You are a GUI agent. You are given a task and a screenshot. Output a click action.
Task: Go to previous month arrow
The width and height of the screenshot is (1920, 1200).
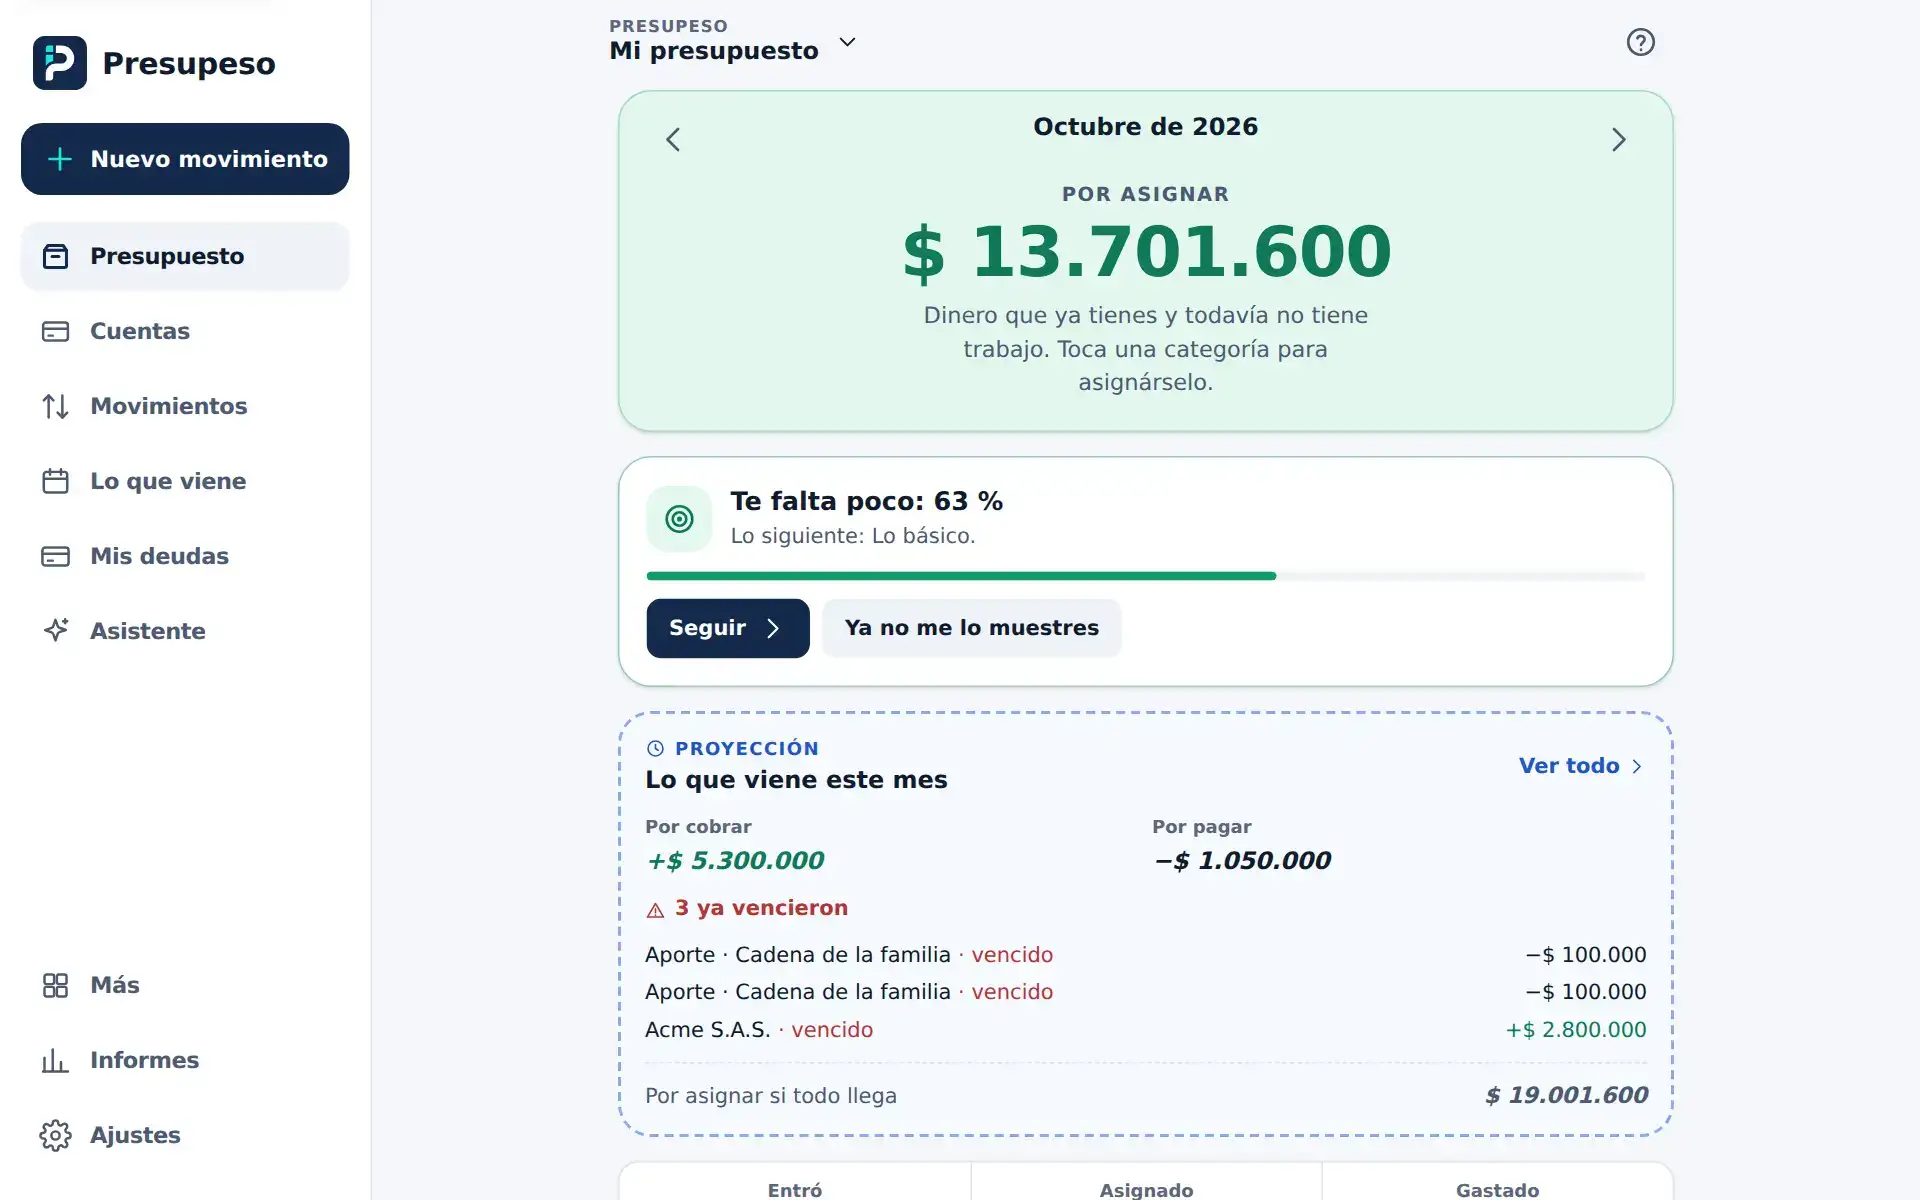[x=673, y=139]
